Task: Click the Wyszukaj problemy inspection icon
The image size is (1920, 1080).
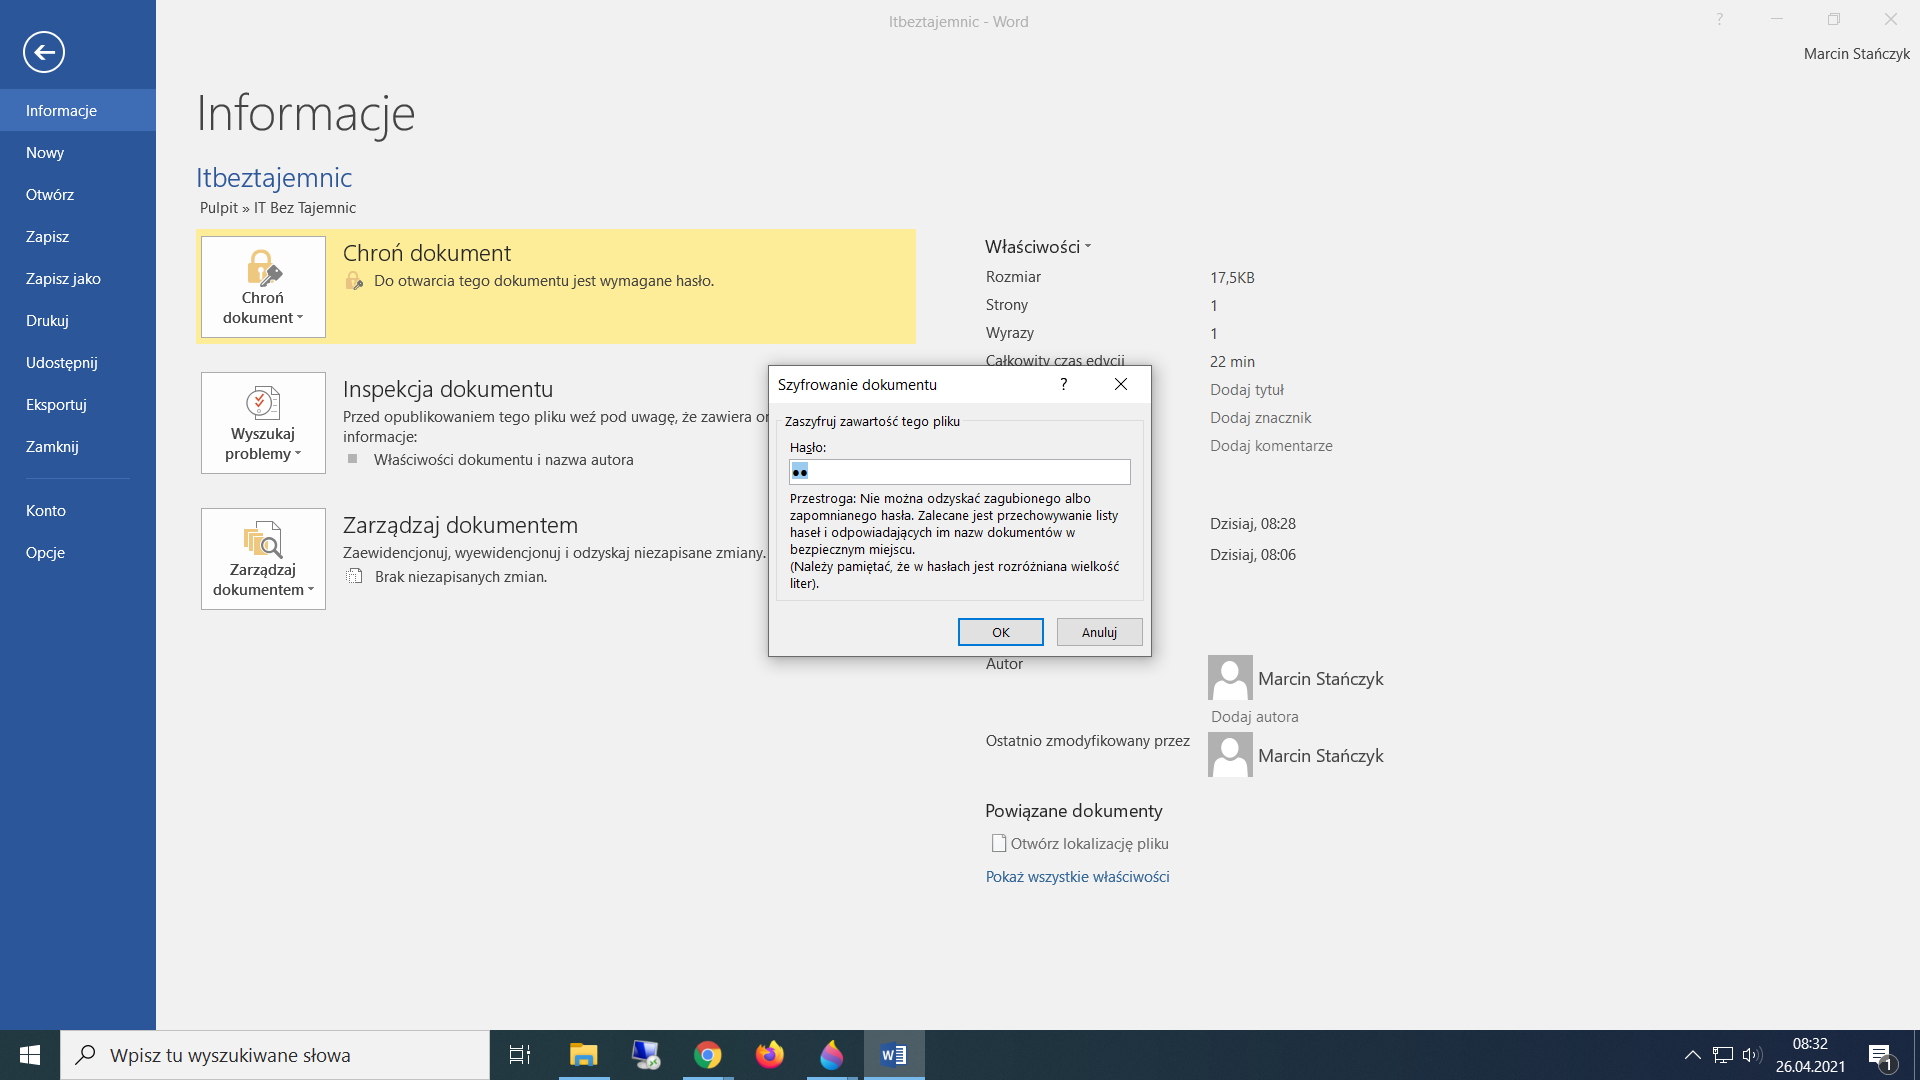Action: (x=263, y=403)
